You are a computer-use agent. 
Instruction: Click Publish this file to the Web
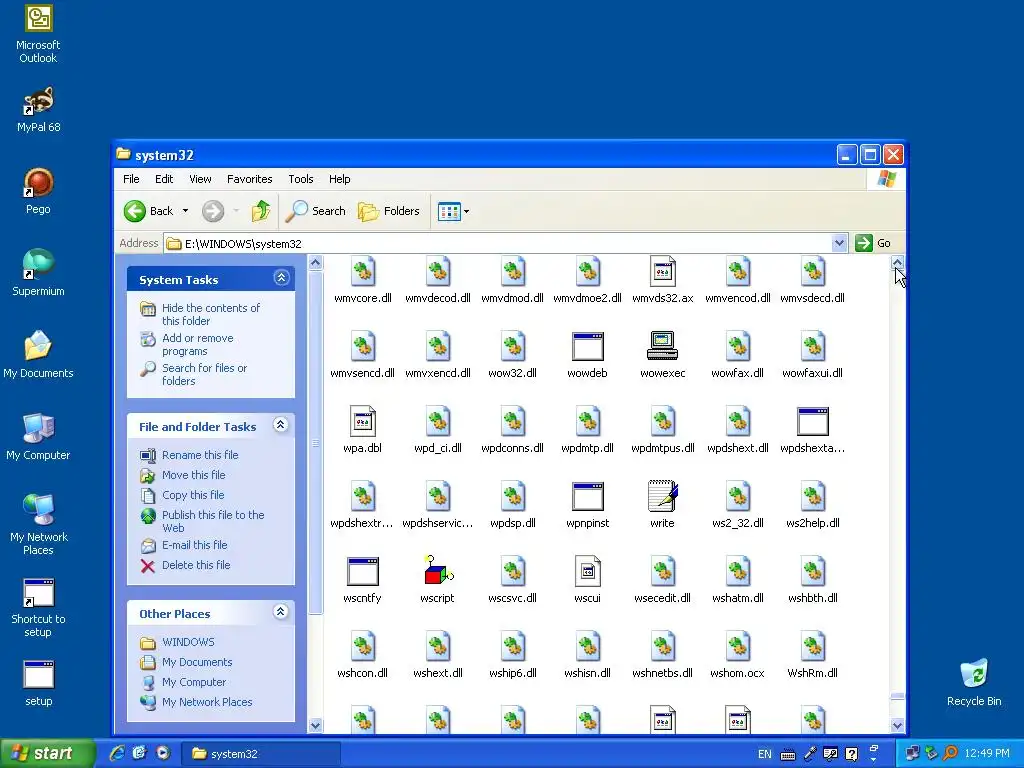(x=213, y=521)
